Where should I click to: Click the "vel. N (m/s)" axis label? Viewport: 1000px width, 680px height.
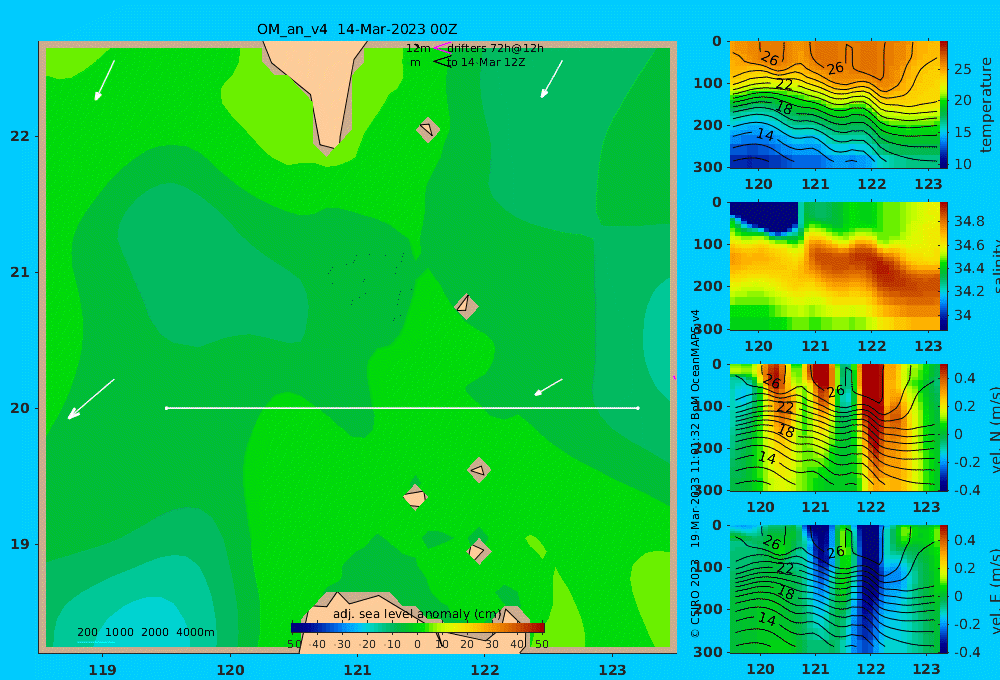click(x=995, y=430)
